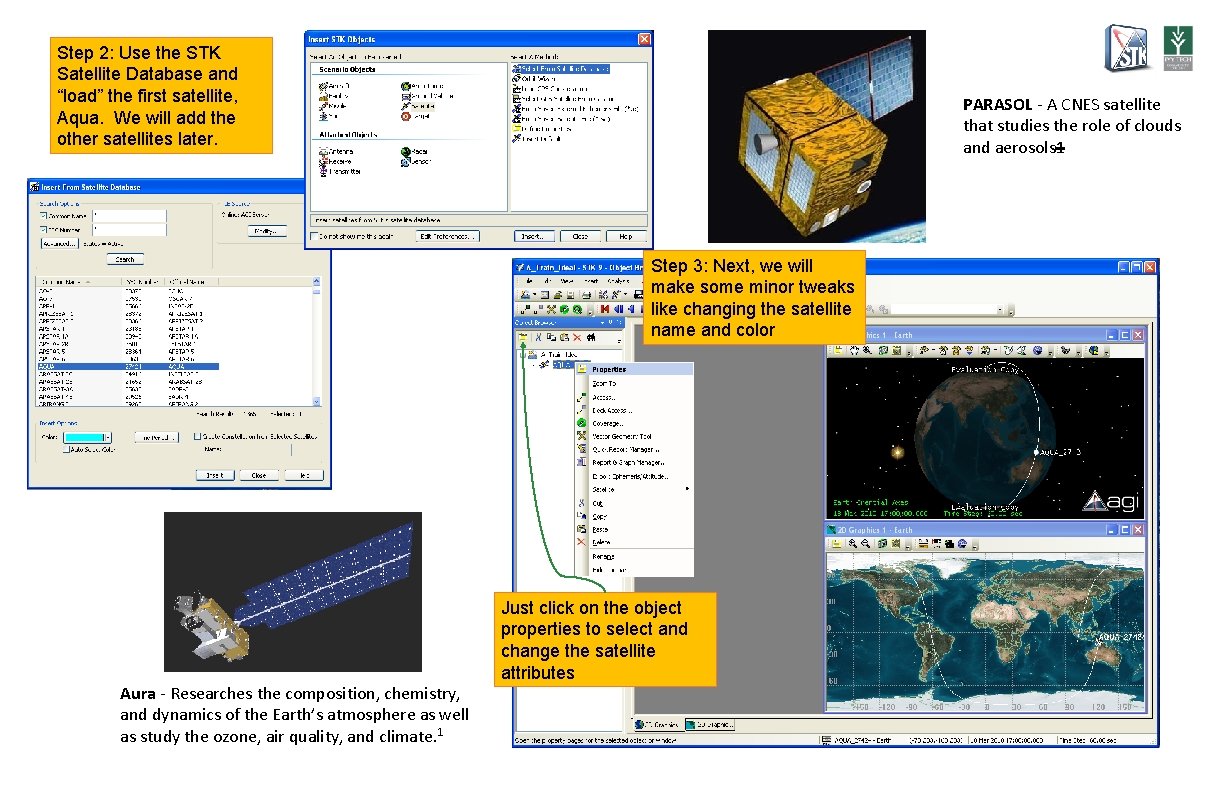Click the Search button in satellite database

pos(125,259)
